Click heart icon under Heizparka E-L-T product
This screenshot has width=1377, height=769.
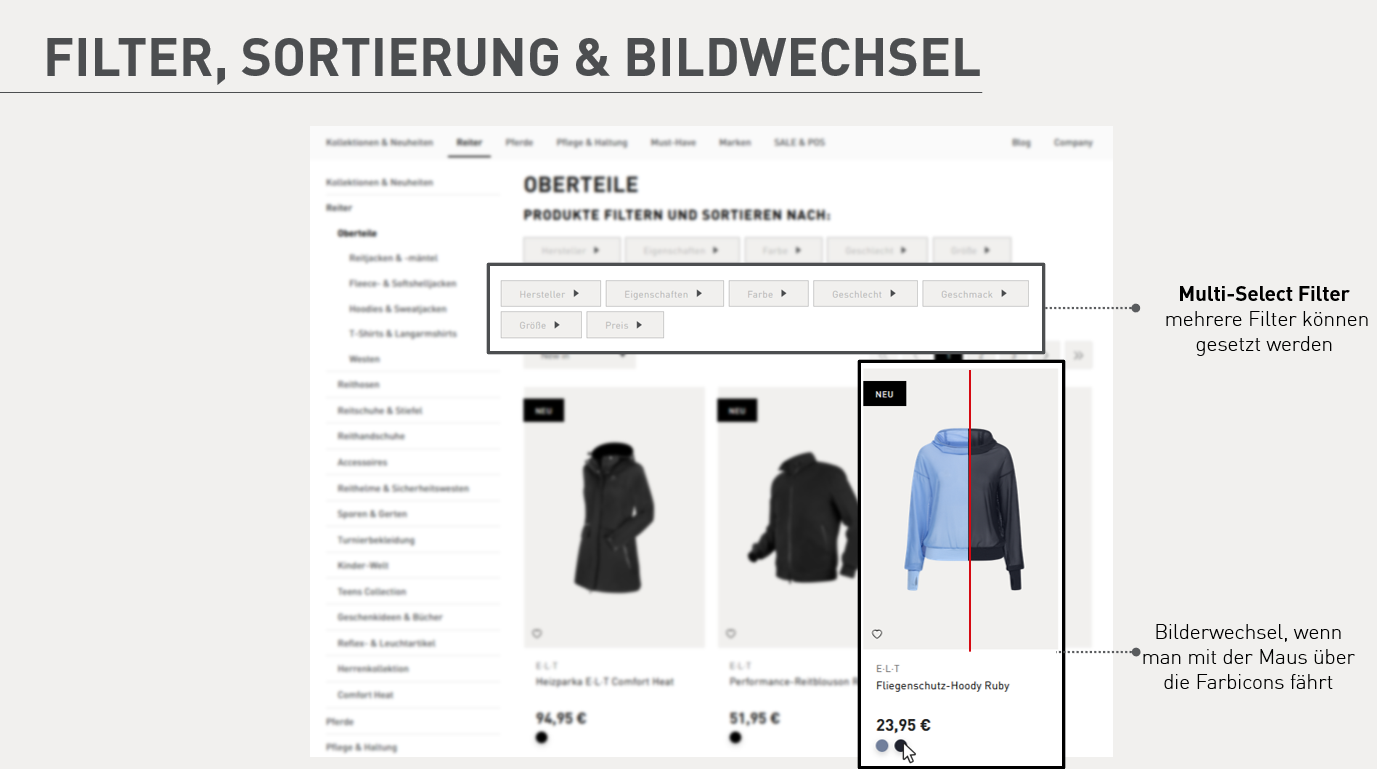pos(537,633)
